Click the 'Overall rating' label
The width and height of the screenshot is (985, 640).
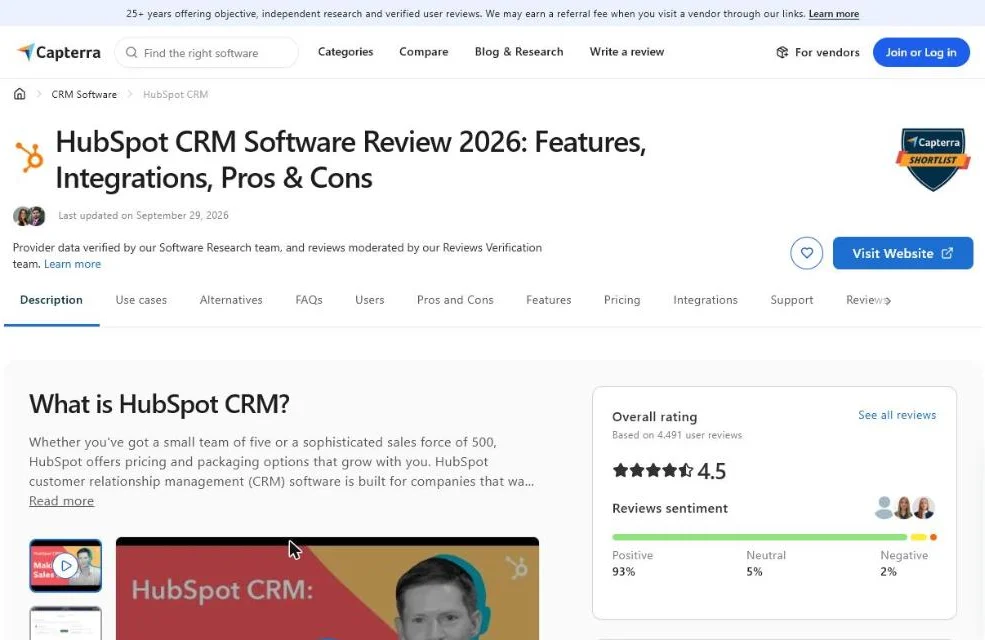655,417
